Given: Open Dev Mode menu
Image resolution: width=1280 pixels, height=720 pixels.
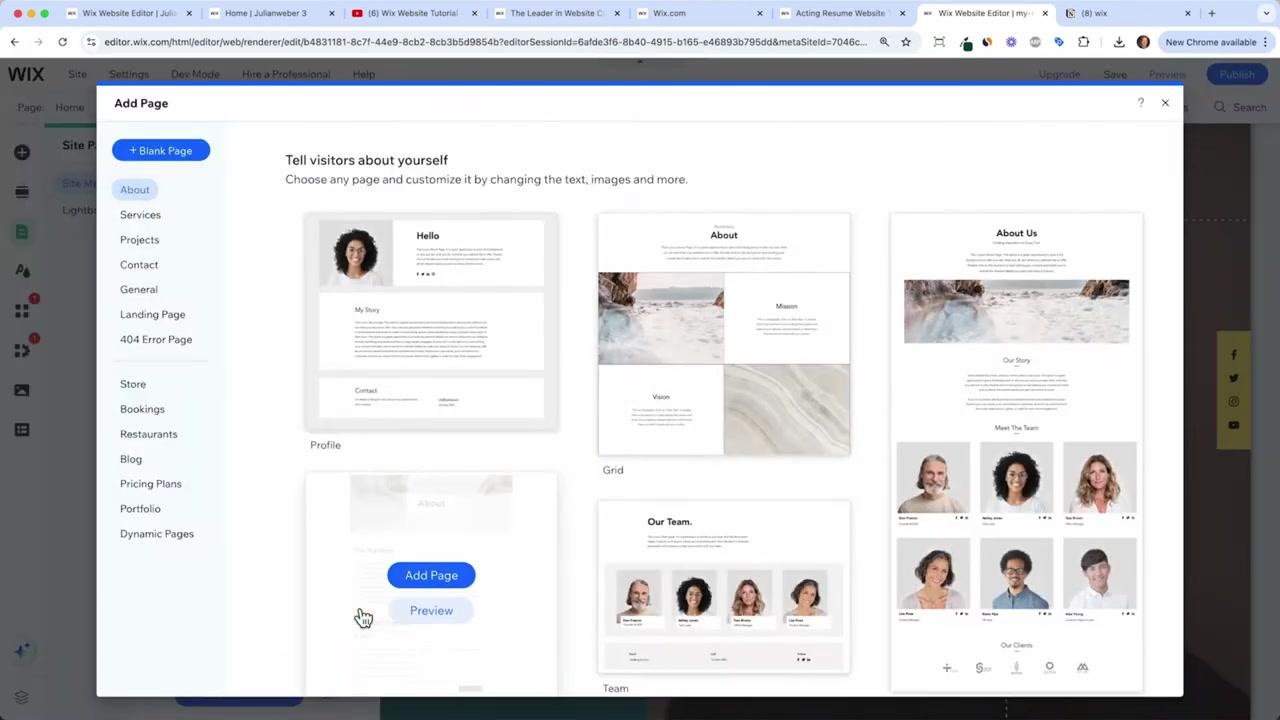Looking at the screenshot, I should click(195, 74).
